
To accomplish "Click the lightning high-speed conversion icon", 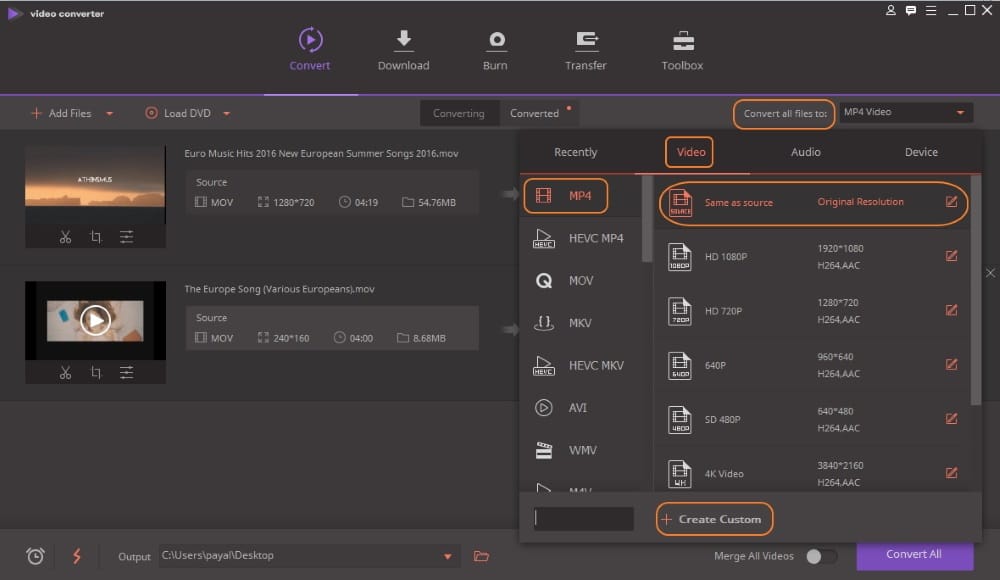I will [76, 556].
